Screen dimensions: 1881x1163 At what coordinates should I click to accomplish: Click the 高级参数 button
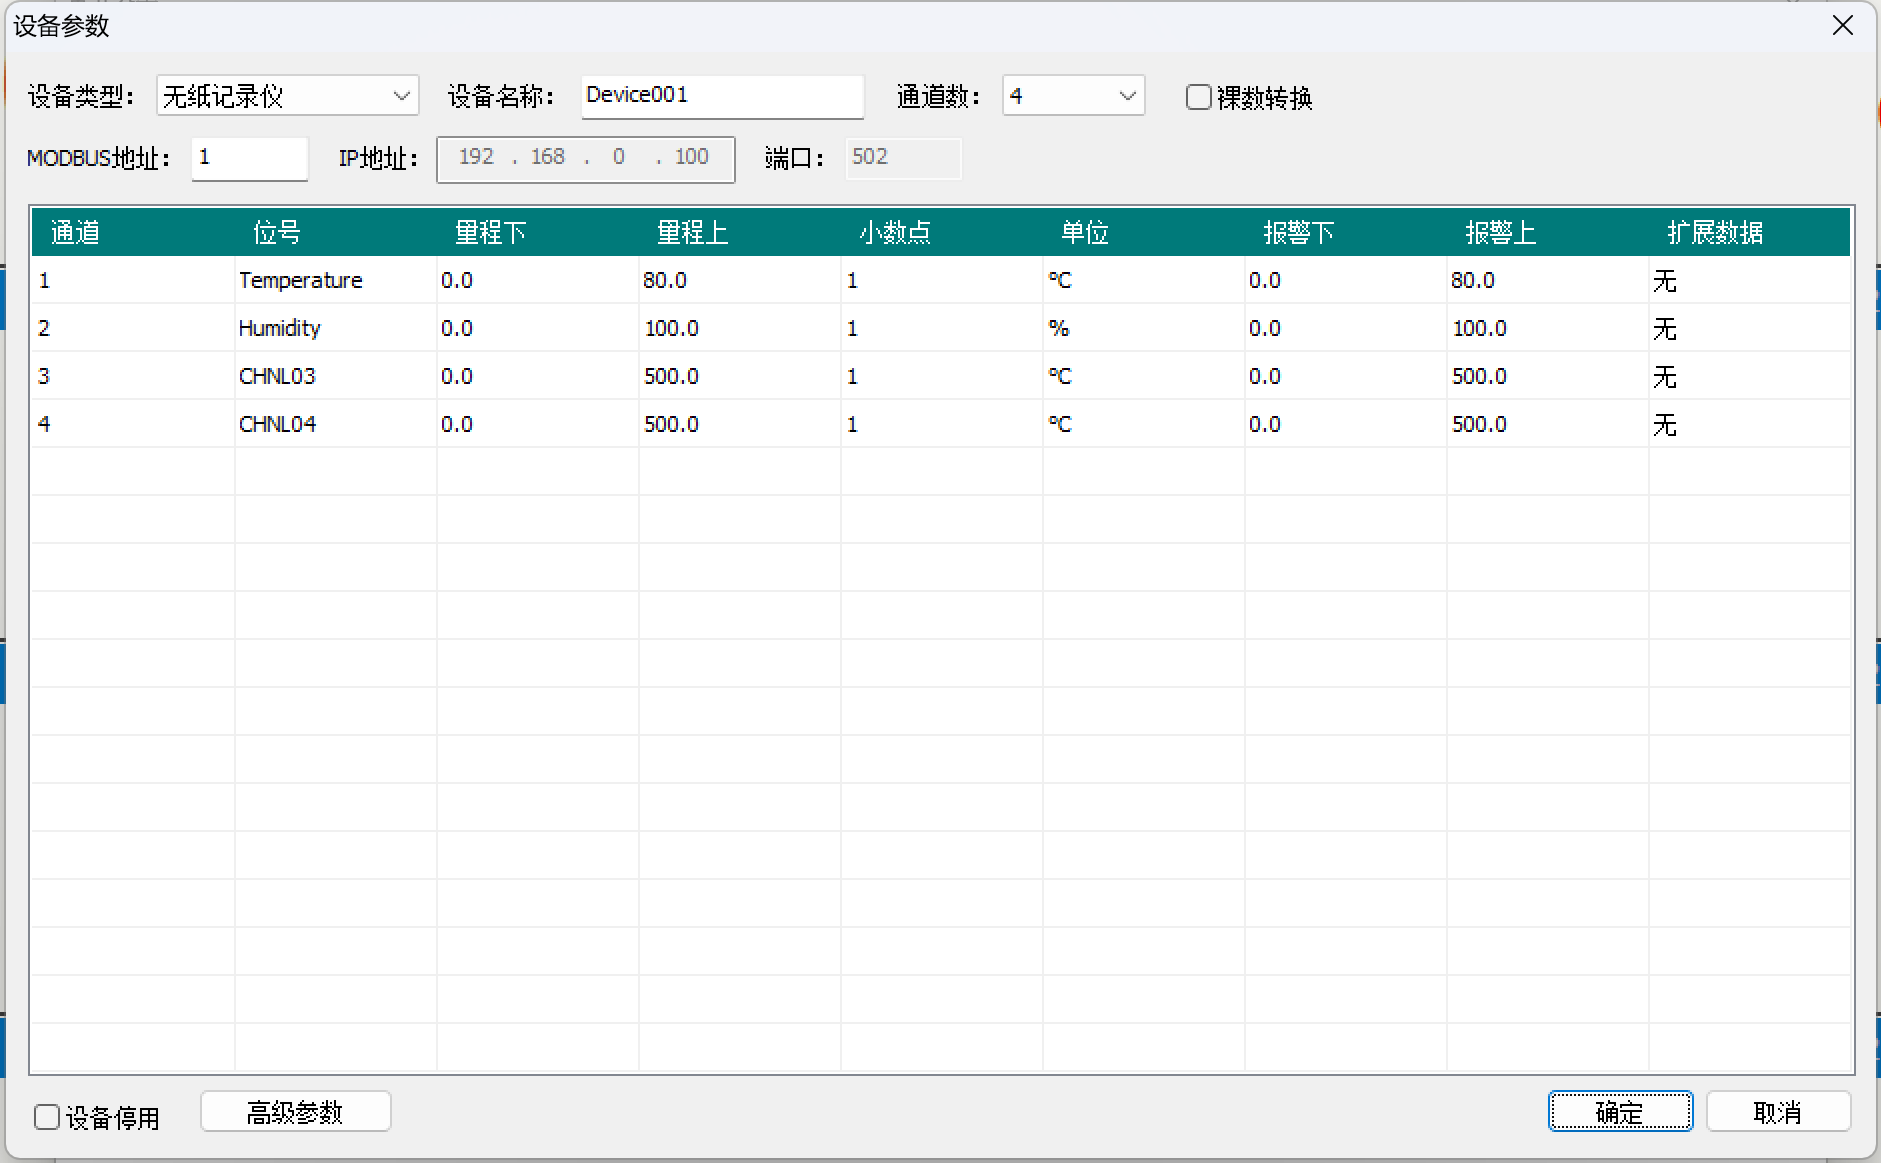[x=295, y=1112]
